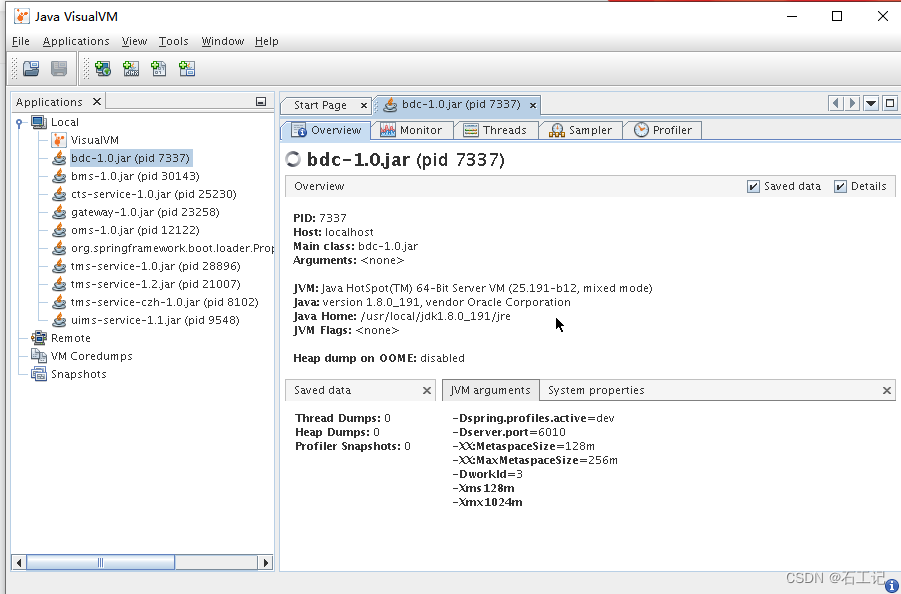Click the oms-1.0.jar java icon
Viewport: 901px width, 594px height.
[x=59, y=230]
